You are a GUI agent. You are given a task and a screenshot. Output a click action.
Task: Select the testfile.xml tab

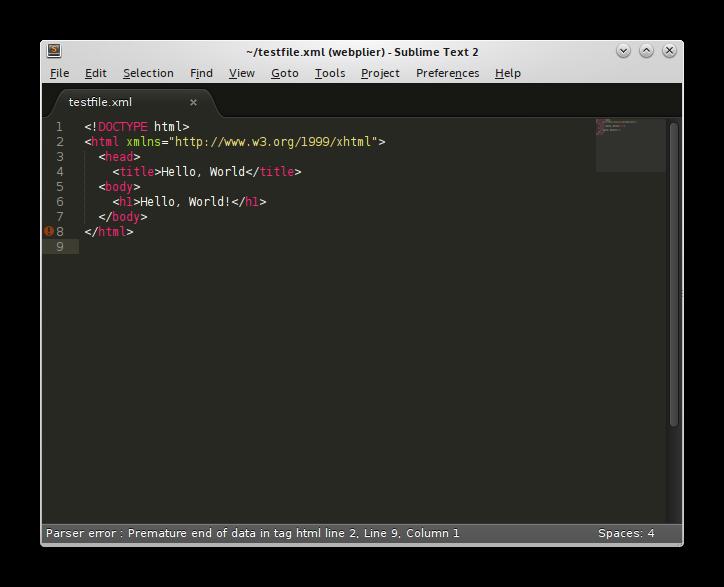point(100,102)
